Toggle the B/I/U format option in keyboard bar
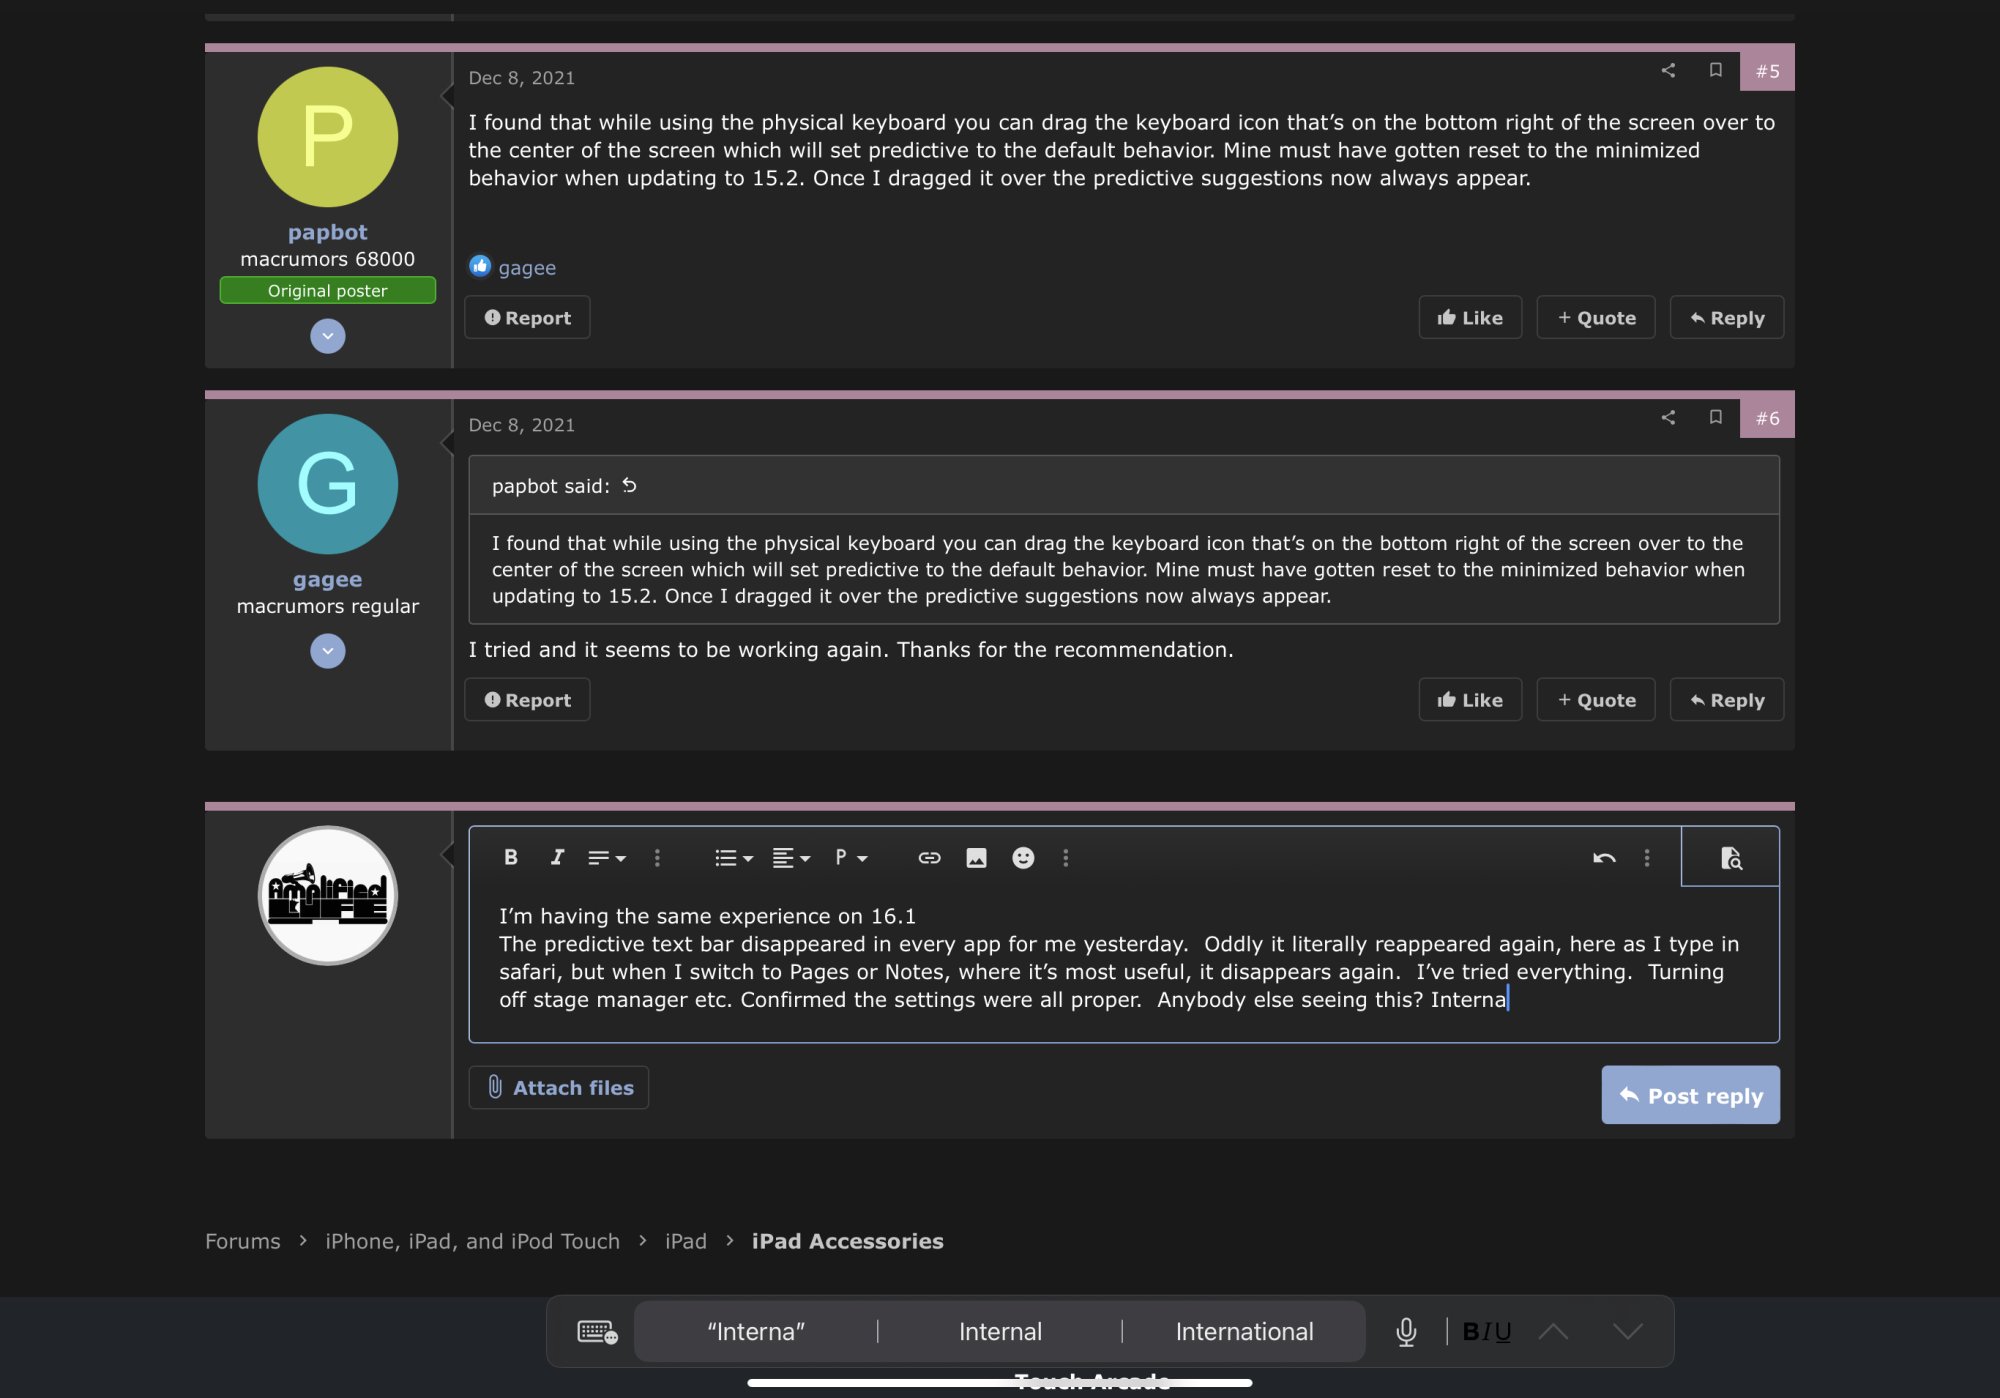 [x=1486, y=1331]
